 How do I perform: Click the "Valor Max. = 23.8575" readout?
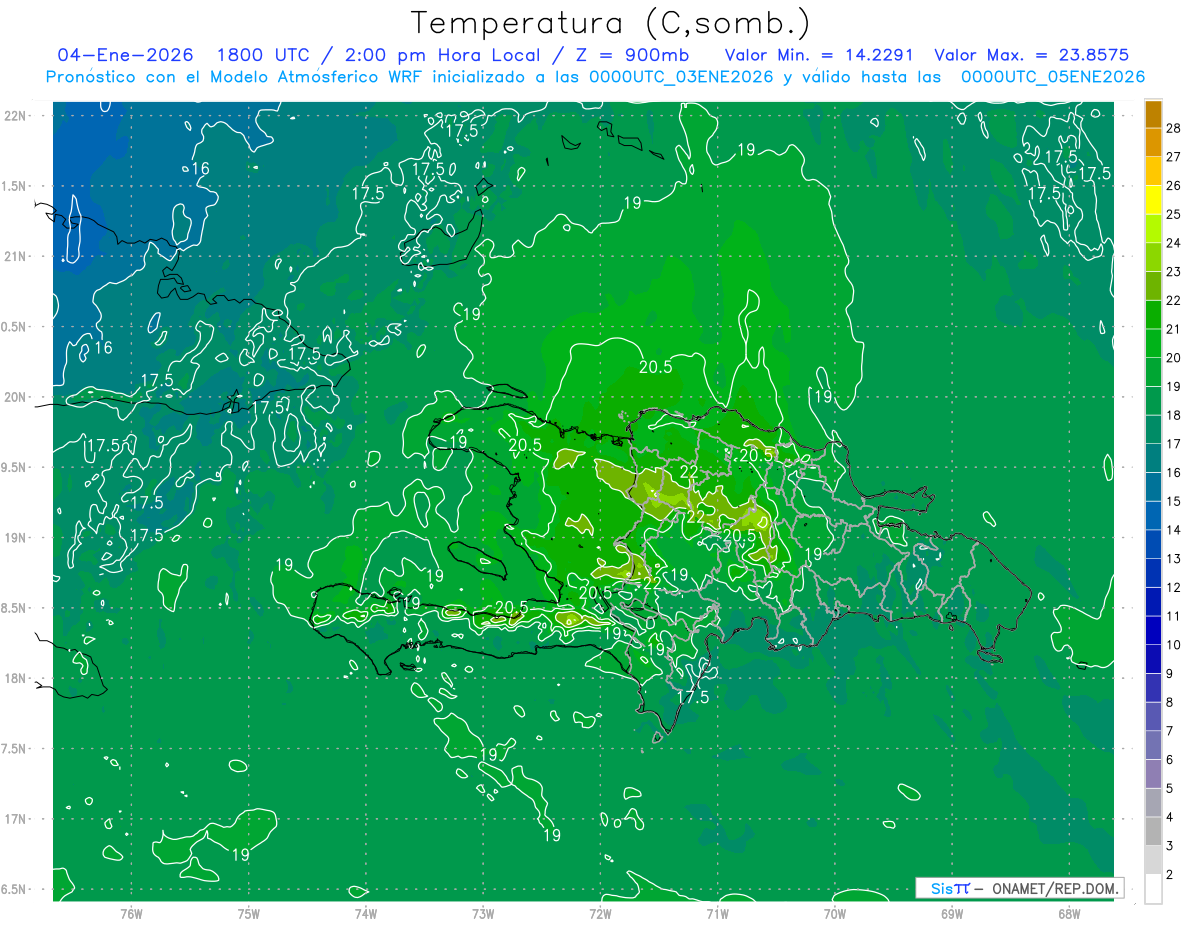(x=1032, y=55)
